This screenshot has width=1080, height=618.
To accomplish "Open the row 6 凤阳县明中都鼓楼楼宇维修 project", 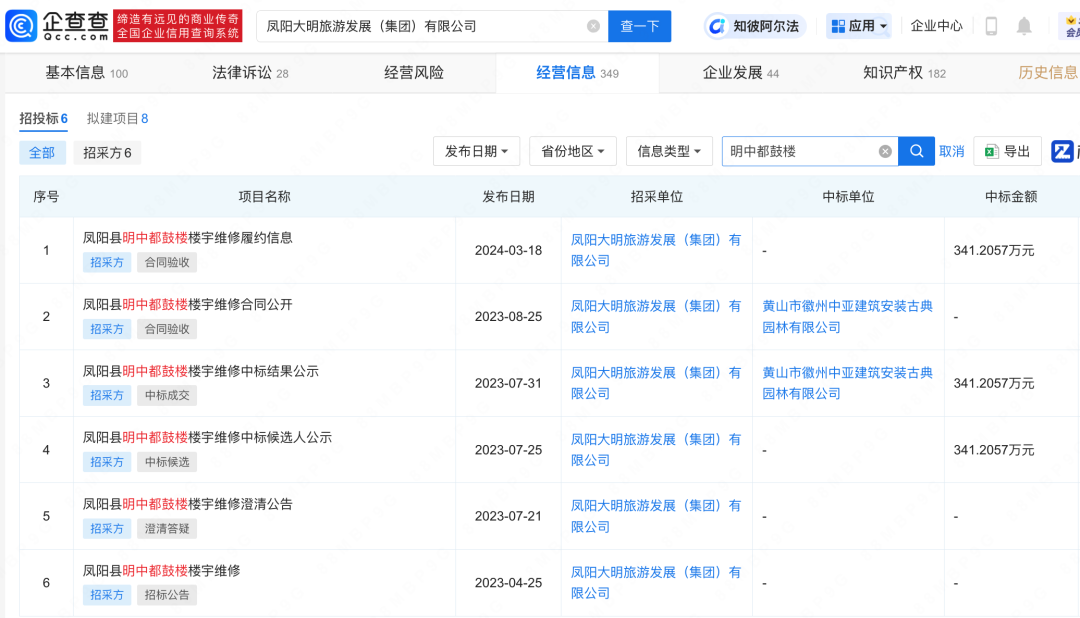I will [x=161, y=570].
